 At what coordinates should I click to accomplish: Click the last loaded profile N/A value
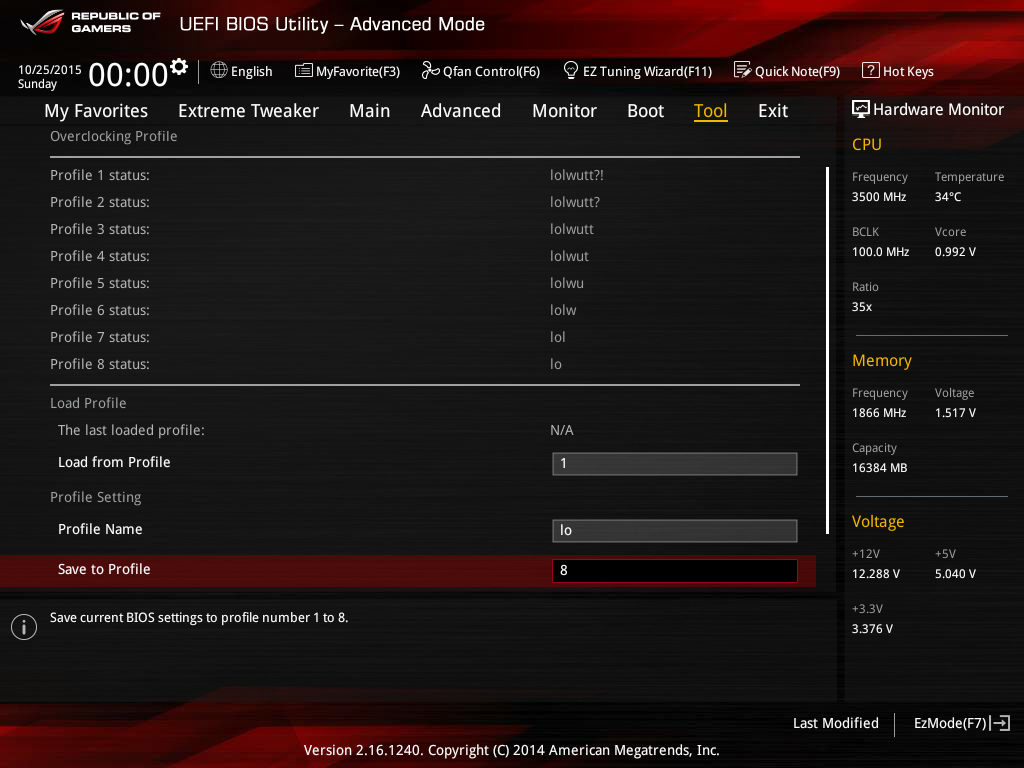tap(562, 430)
